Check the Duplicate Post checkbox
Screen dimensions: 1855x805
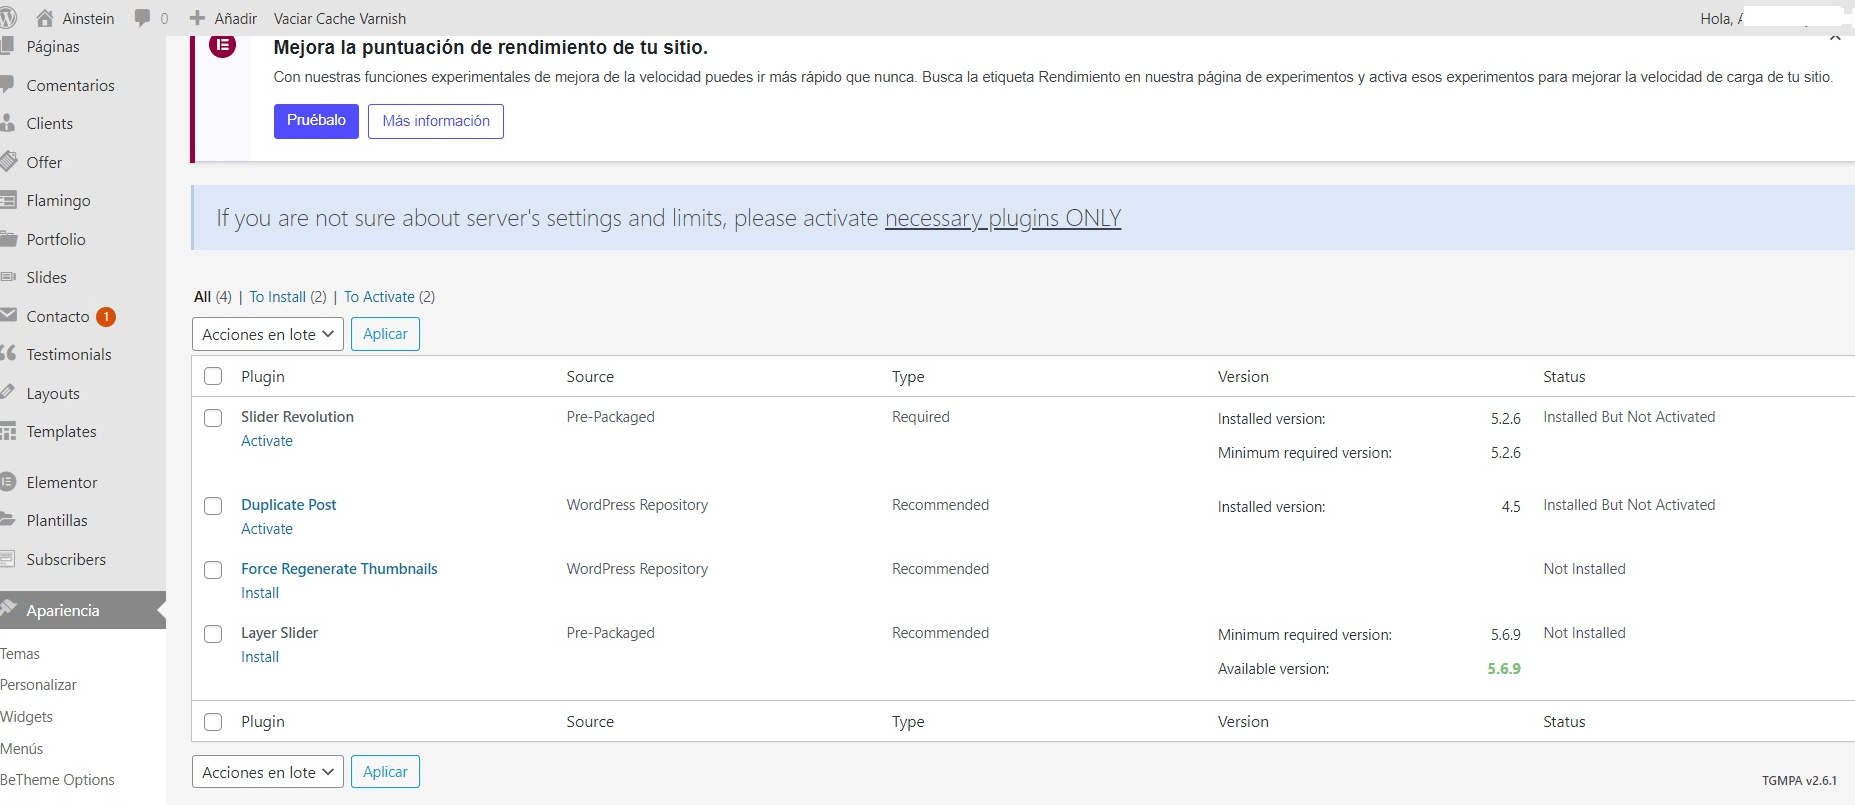click(x=213, y=506)
